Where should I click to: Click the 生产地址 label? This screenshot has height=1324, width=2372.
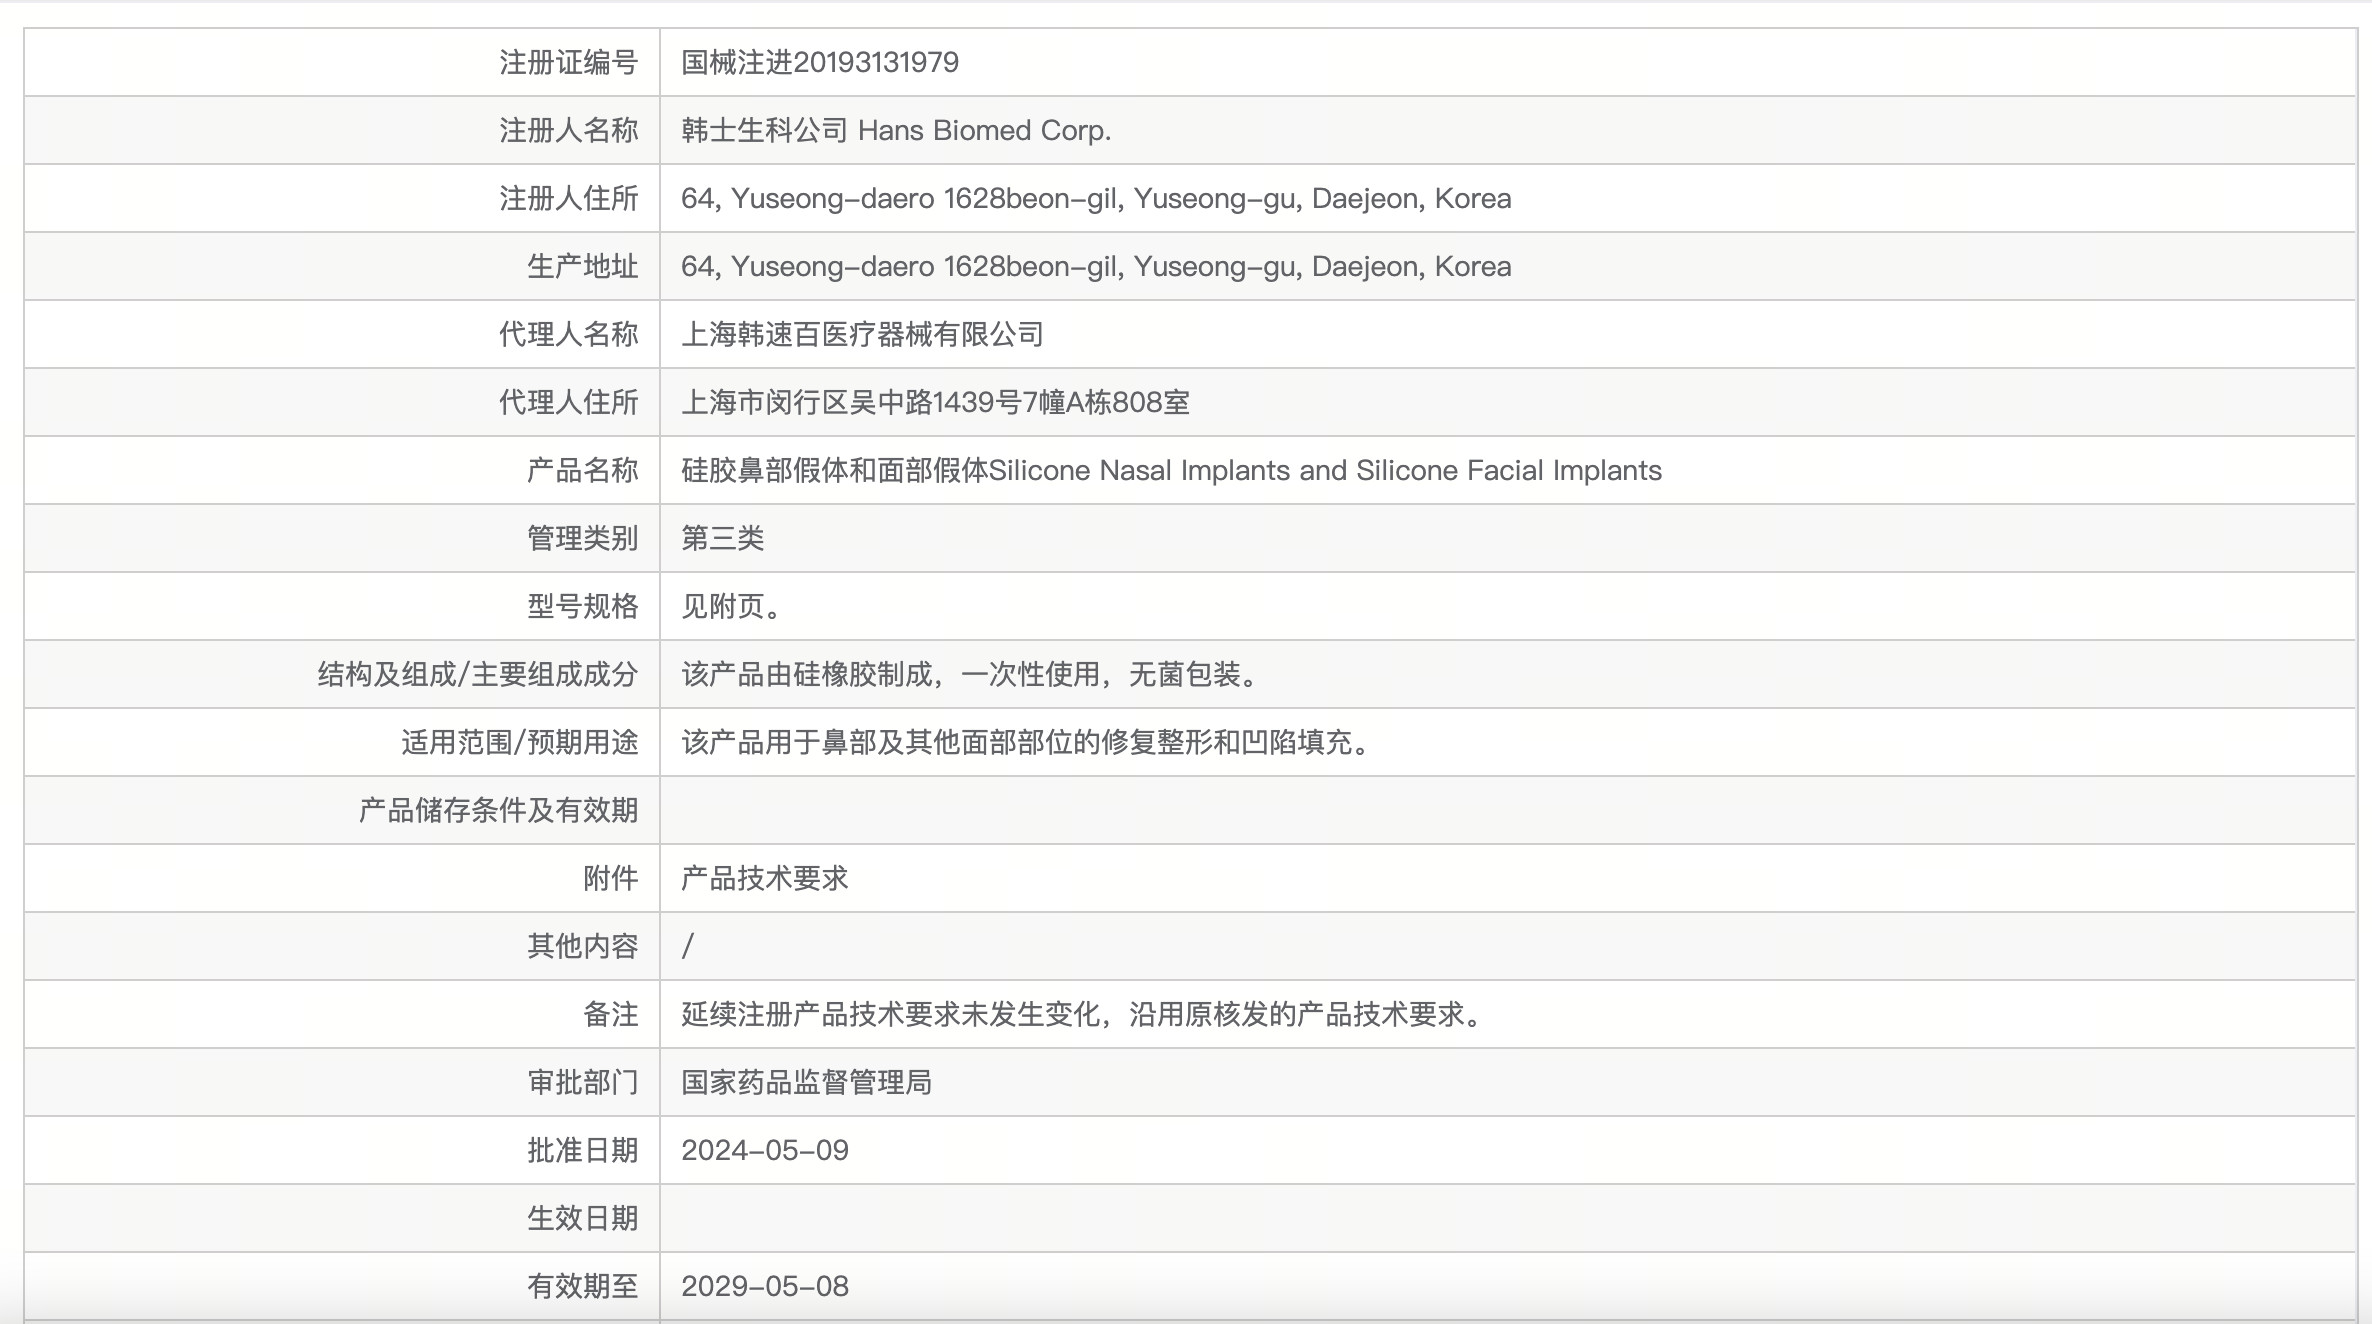click(x=582, y=266)
